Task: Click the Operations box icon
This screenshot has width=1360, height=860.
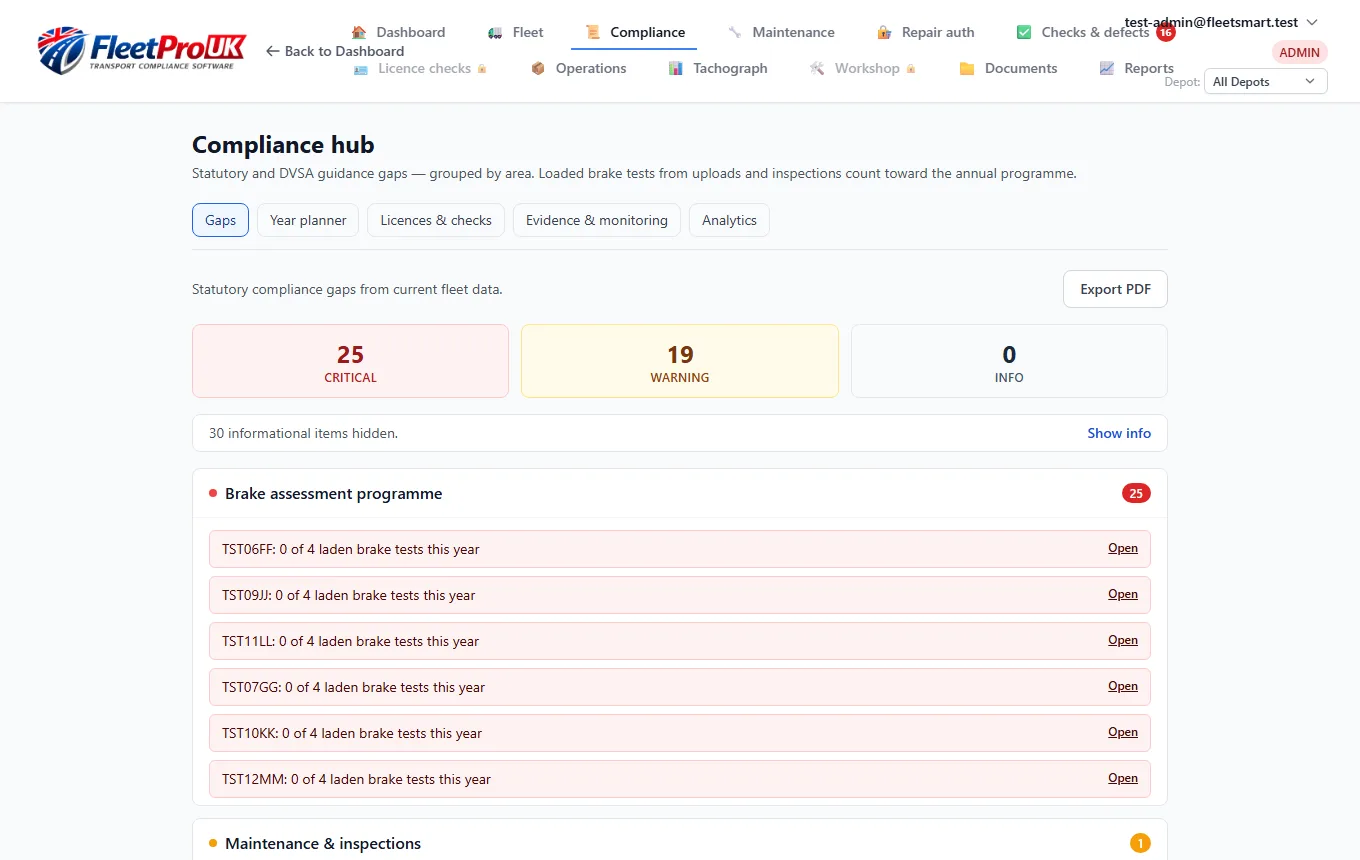Action: point(538,68)
